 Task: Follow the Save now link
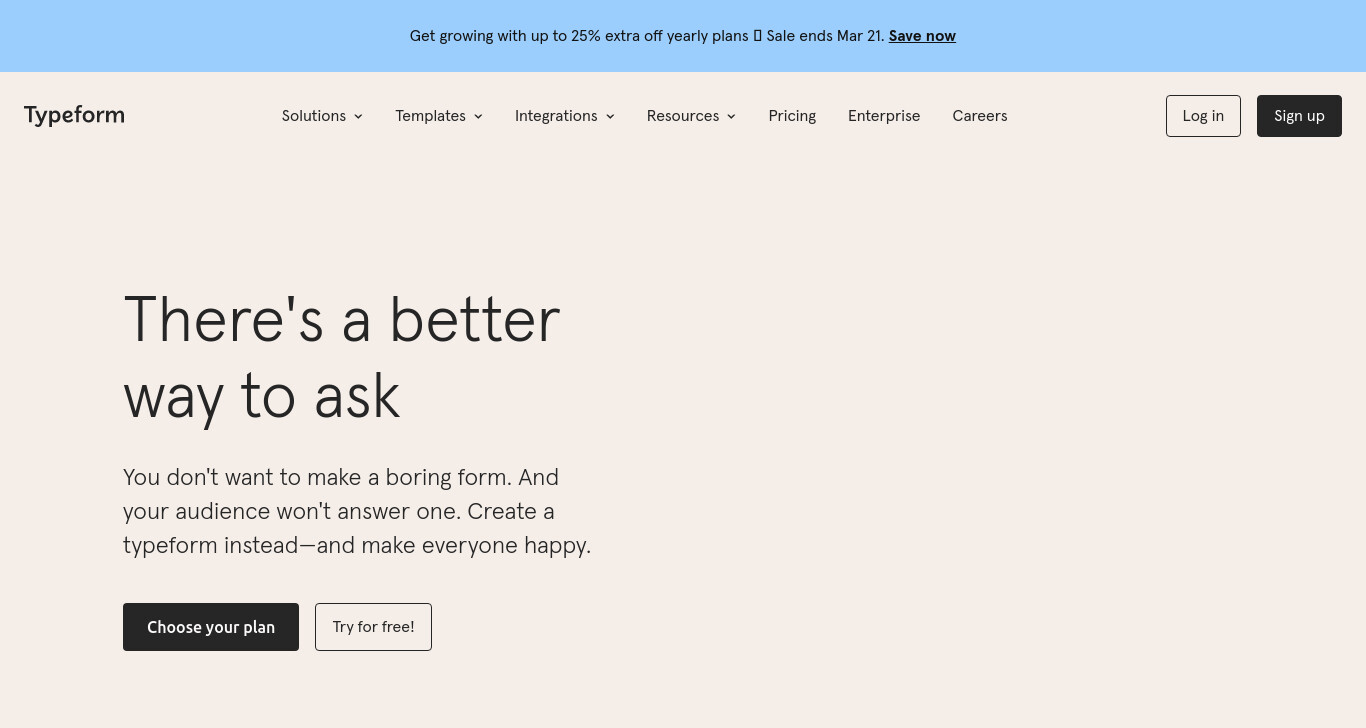[922, 36]
